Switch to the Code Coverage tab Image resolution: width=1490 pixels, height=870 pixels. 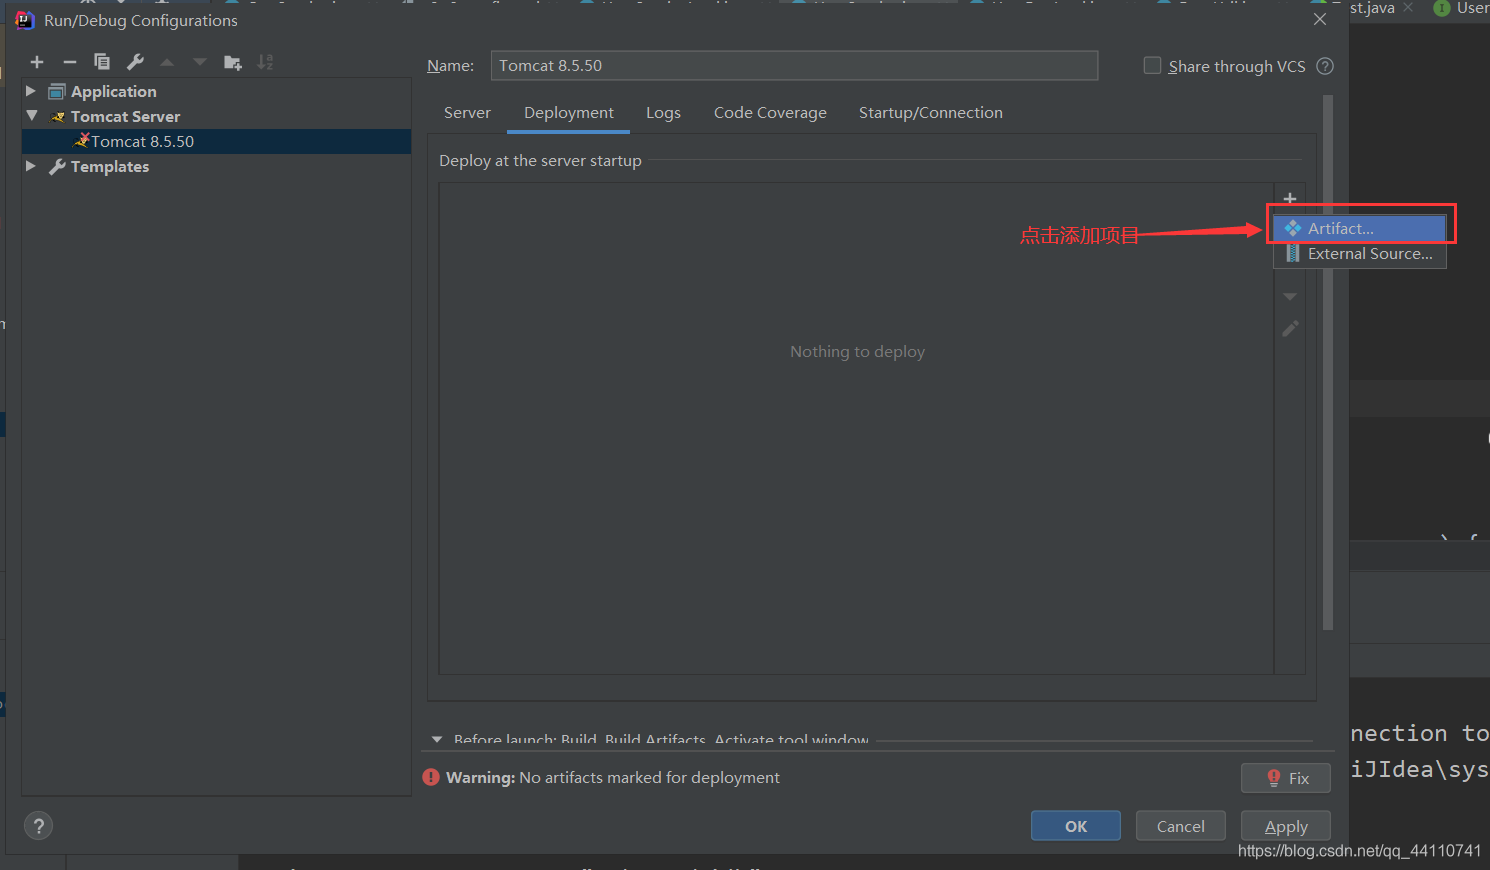(770, 112)
